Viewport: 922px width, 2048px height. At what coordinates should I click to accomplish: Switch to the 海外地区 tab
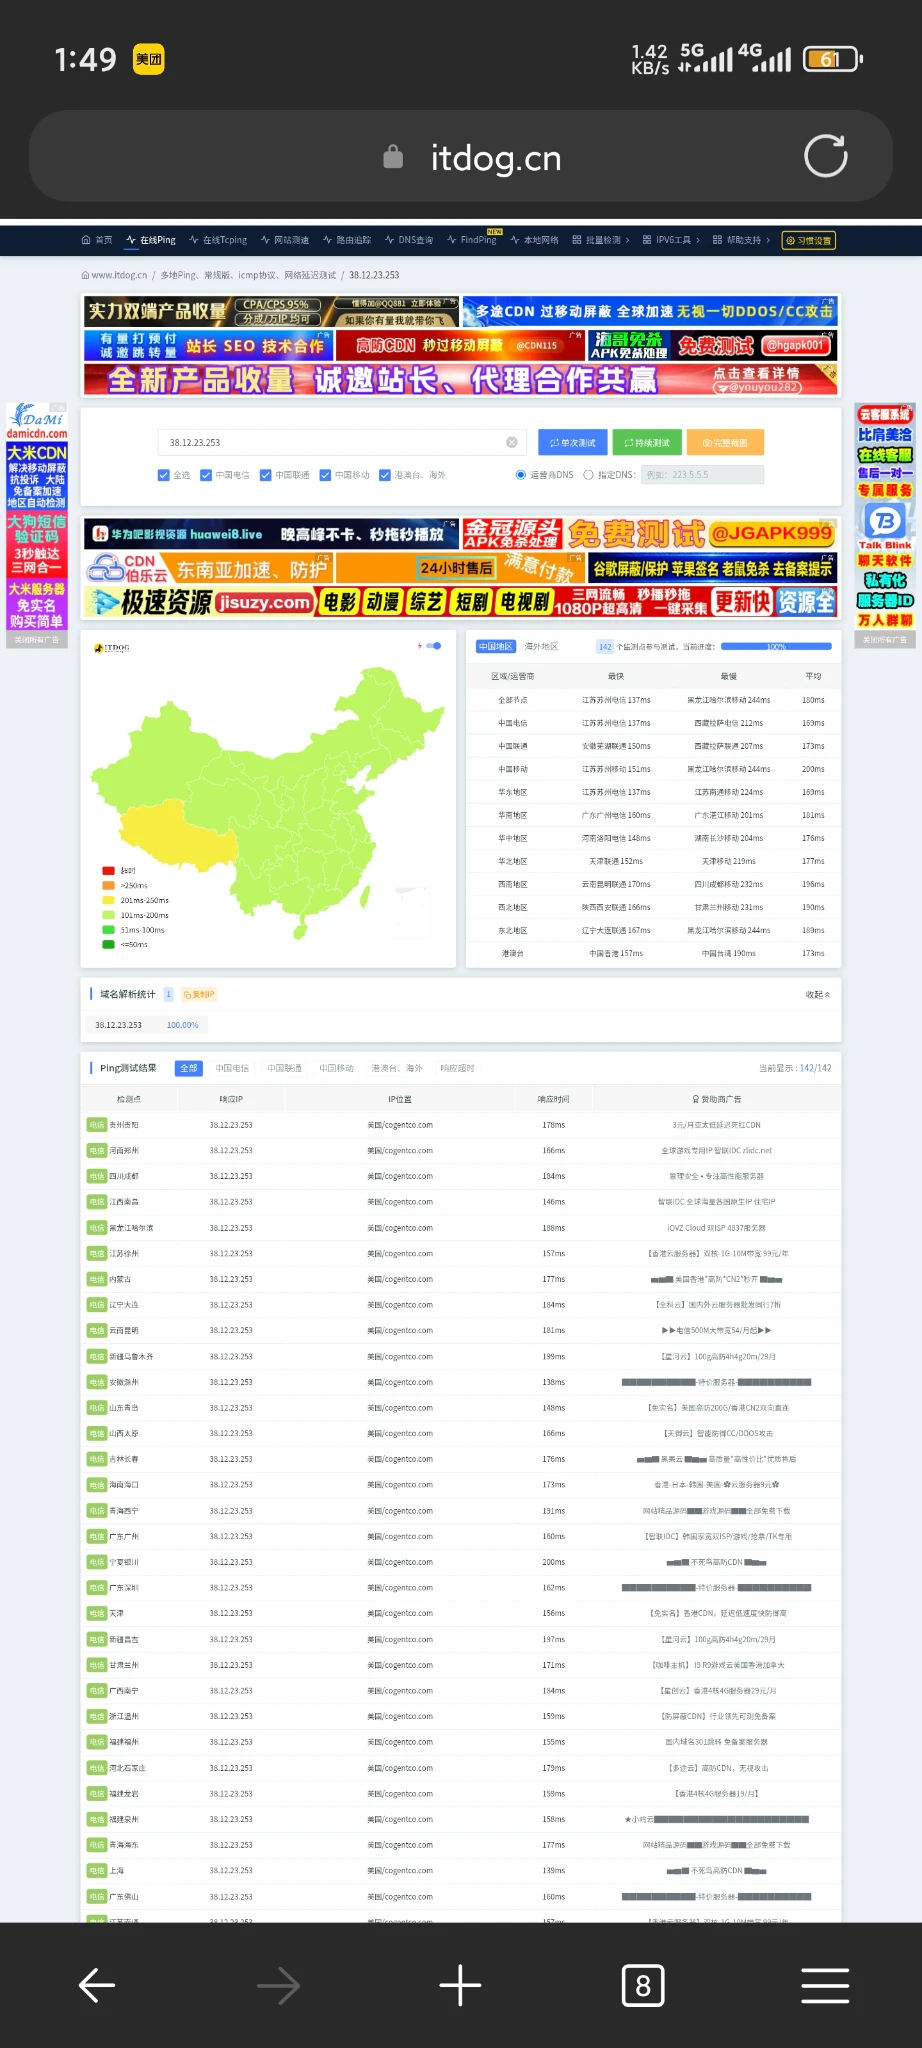[x=541, y=646]
